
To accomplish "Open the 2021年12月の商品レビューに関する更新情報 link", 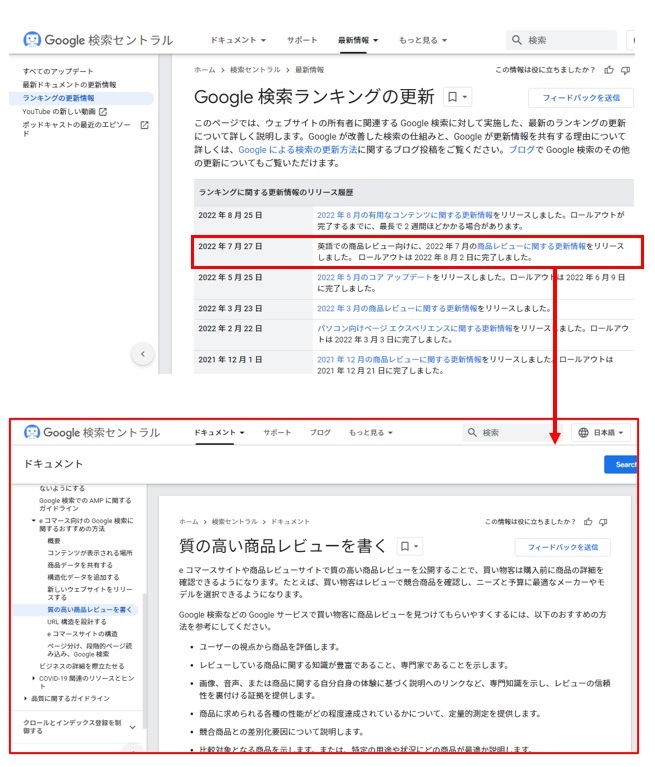I will pos(399,360).
